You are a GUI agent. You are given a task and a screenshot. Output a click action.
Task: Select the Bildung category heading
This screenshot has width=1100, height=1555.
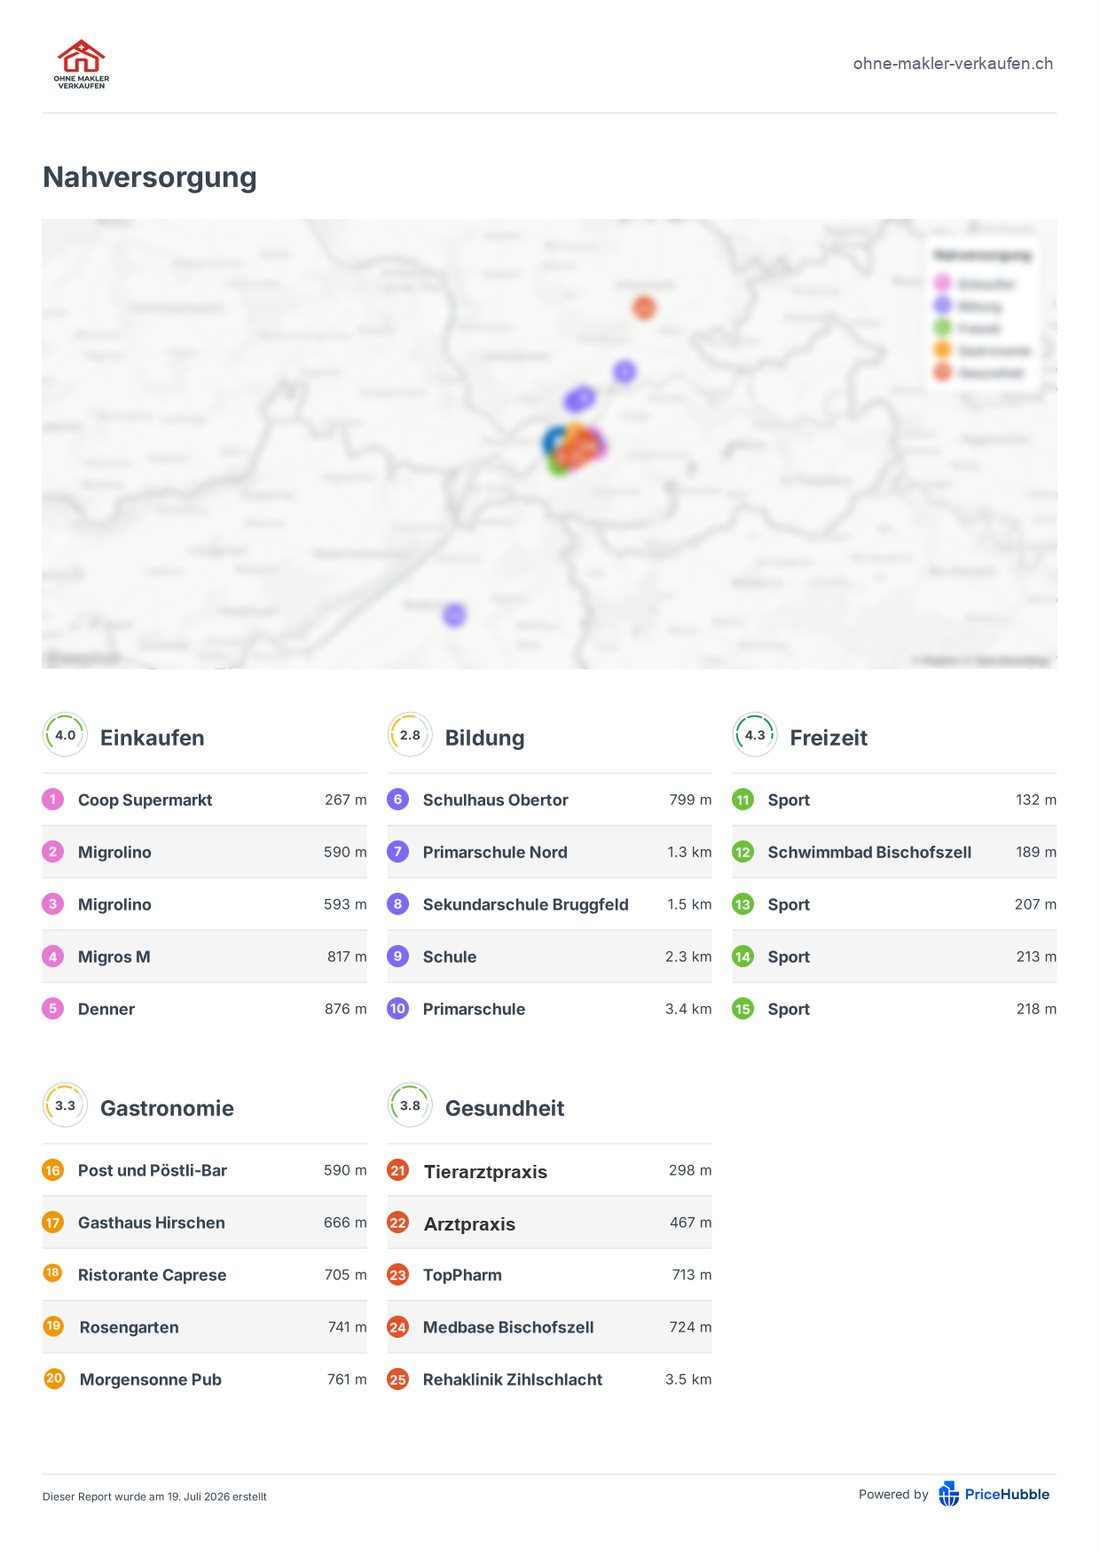(485, 738)
